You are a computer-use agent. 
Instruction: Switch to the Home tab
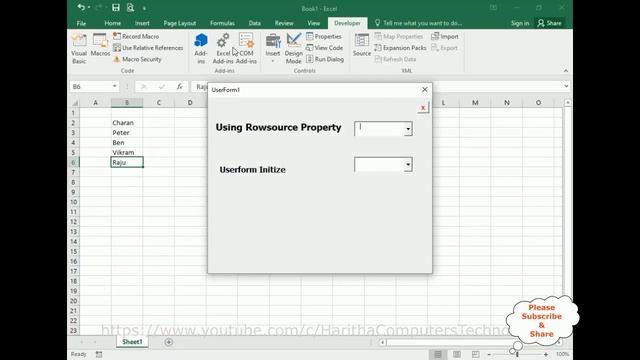(x=113, y=23)
